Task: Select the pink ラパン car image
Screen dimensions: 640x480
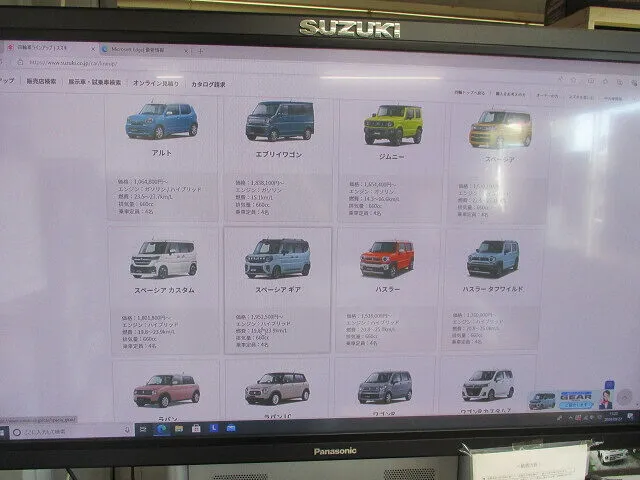Action: (x=167, y=390)
